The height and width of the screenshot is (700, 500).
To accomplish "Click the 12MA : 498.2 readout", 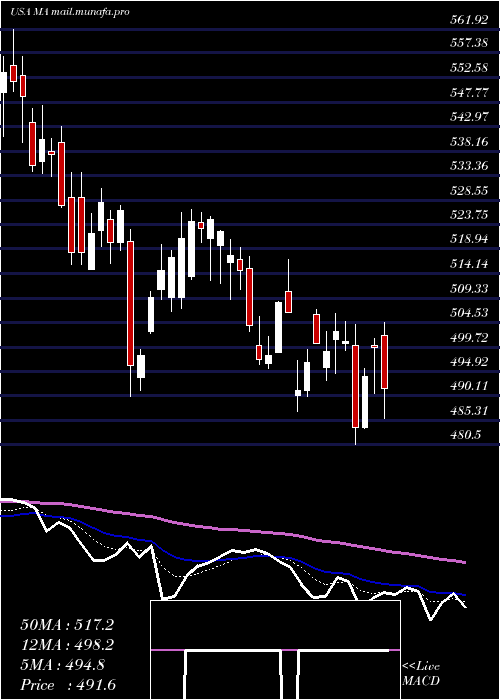I will pyautogui.click(x=67, y=645).
